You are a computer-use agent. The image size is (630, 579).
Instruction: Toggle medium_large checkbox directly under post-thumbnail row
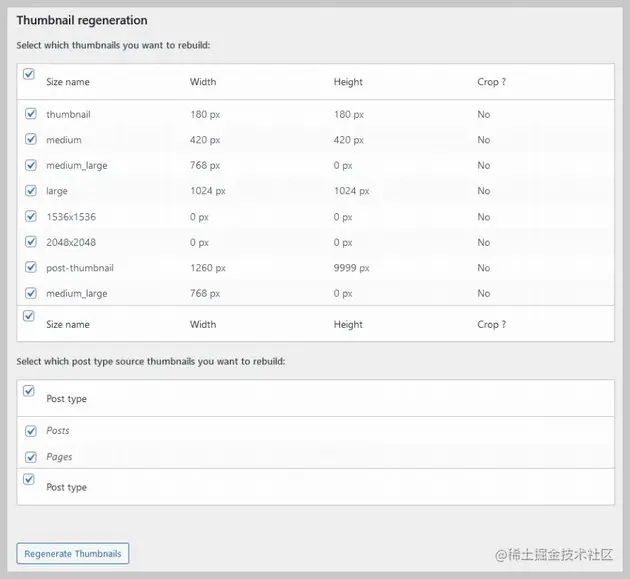(x=31, y=293)
